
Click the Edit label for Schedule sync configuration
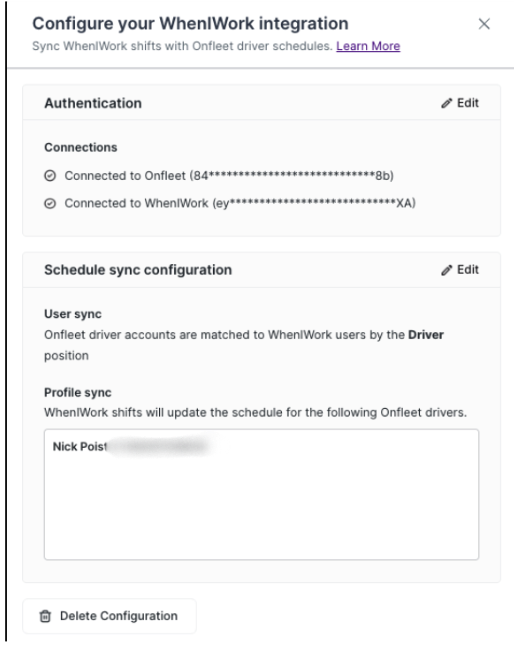pos(468,270)
